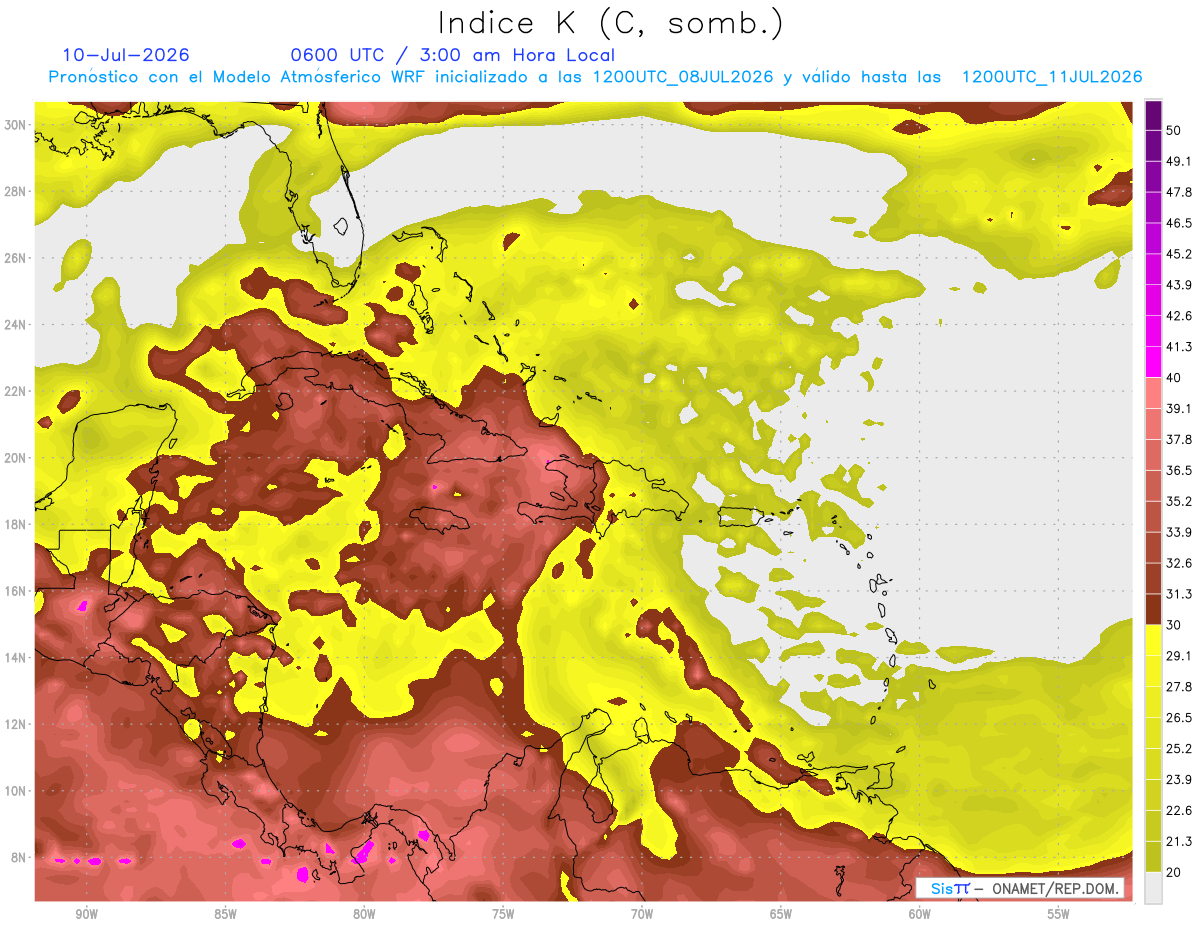Click the bright magenta colorbar segment above 40
1200x927 pixels.
pos(1153,362)
